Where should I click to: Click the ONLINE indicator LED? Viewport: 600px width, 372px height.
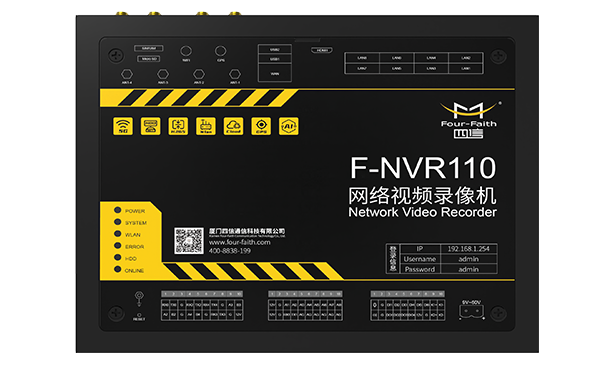tap(117, 269)
